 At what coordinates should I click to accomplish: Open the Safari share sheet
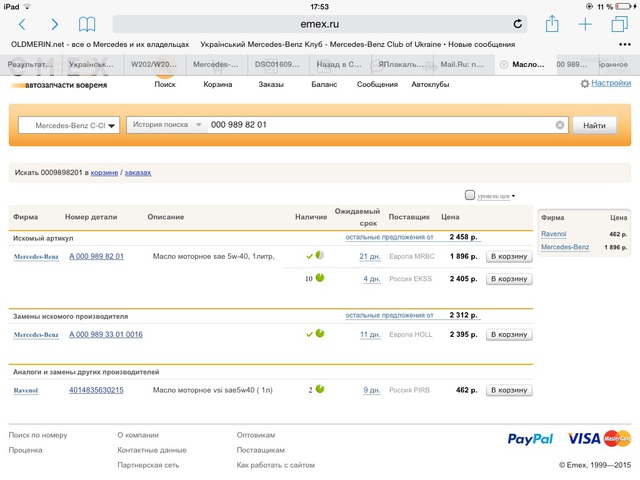click(x=552, y=23)
